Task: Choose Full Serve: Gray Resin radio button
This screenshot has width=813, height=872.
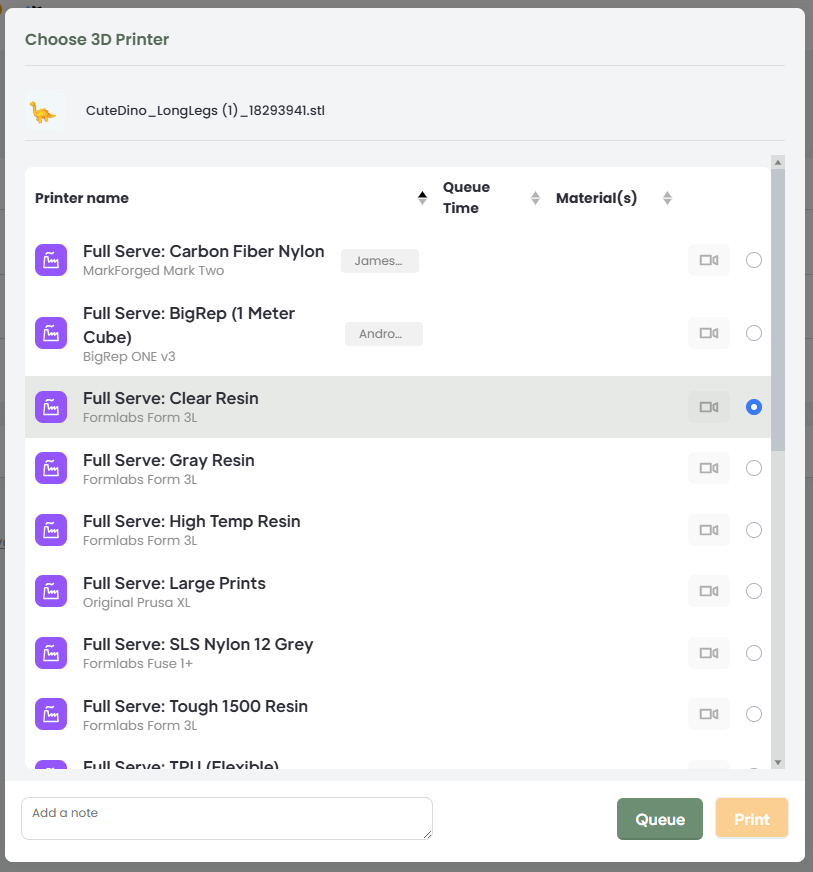Action: point(754,468)
